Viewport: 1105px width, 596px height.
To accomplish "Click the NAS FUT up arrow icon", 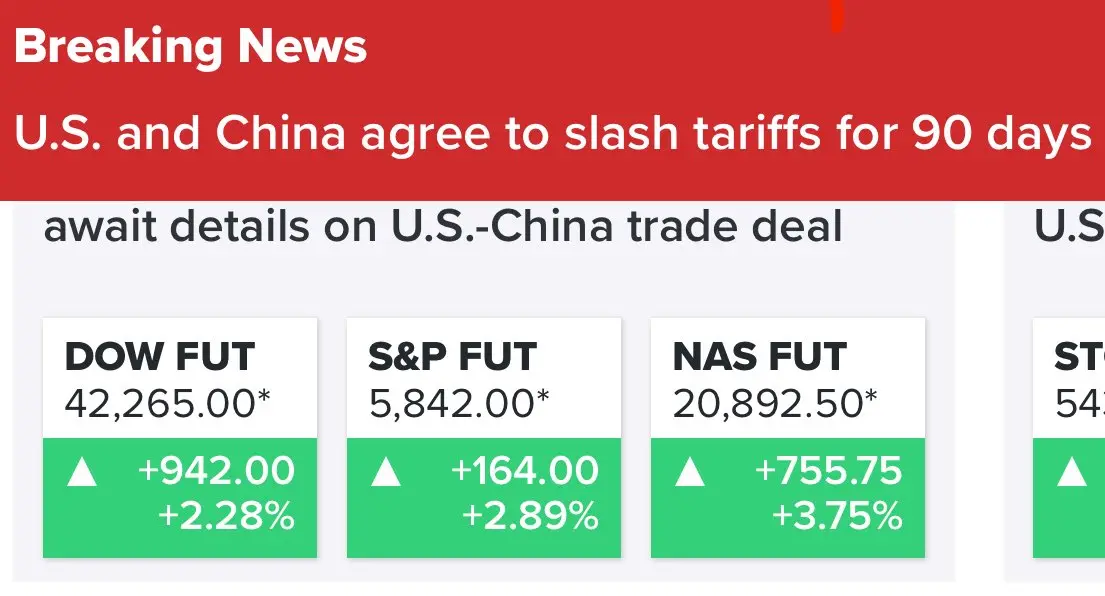I will (690, 472).
